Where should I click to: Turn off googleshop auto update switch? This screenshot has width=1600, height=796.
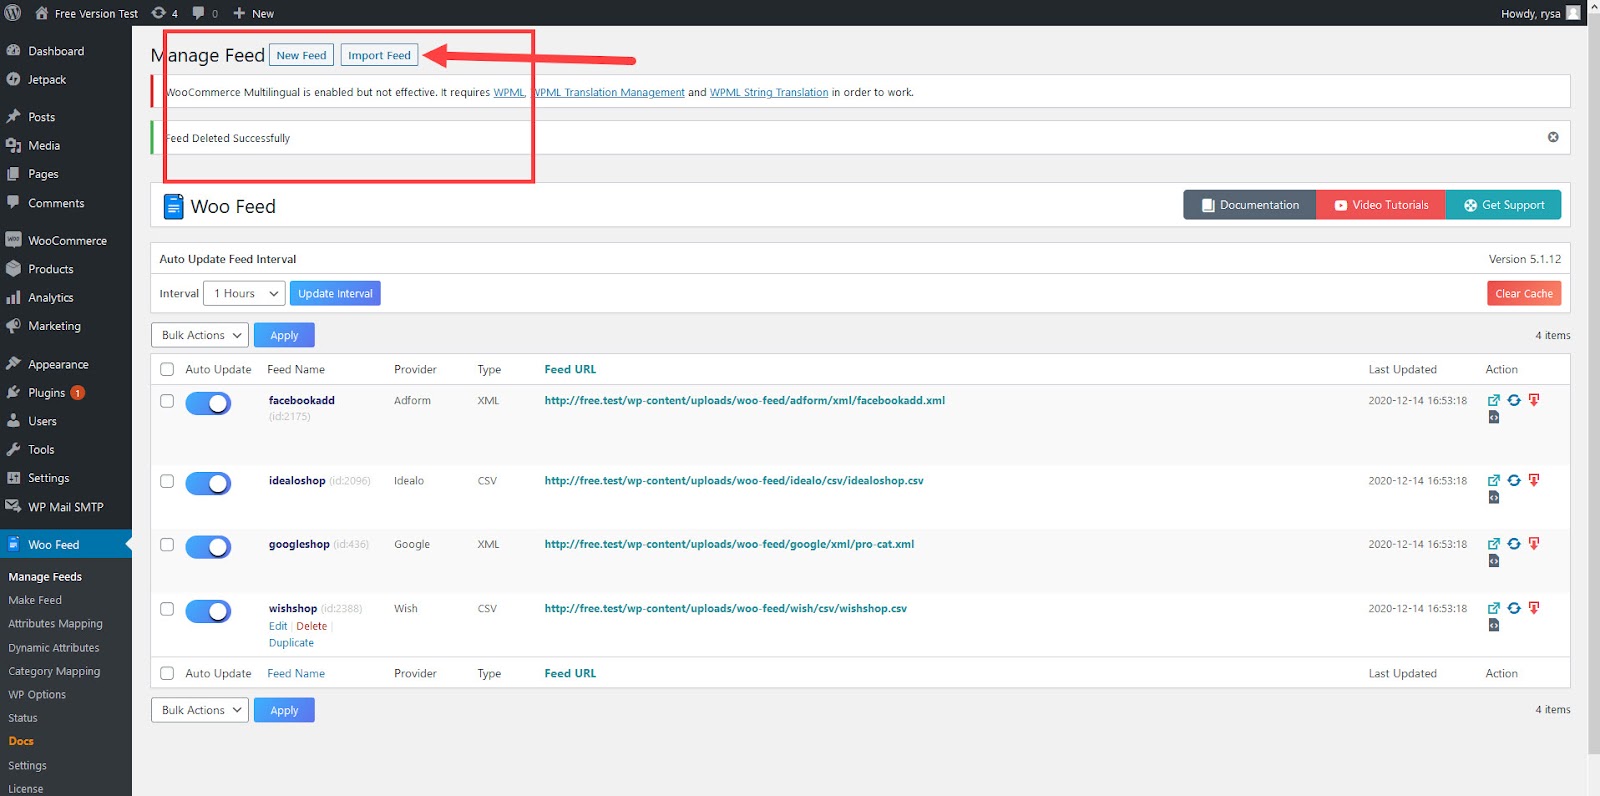tap(208, 547)
